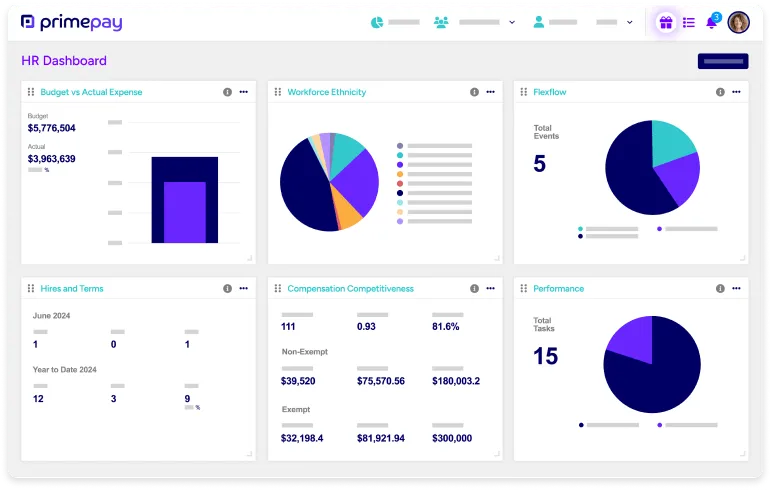
Task: Grab the Hires and Terms drag handle
Action: click(31, 288)
